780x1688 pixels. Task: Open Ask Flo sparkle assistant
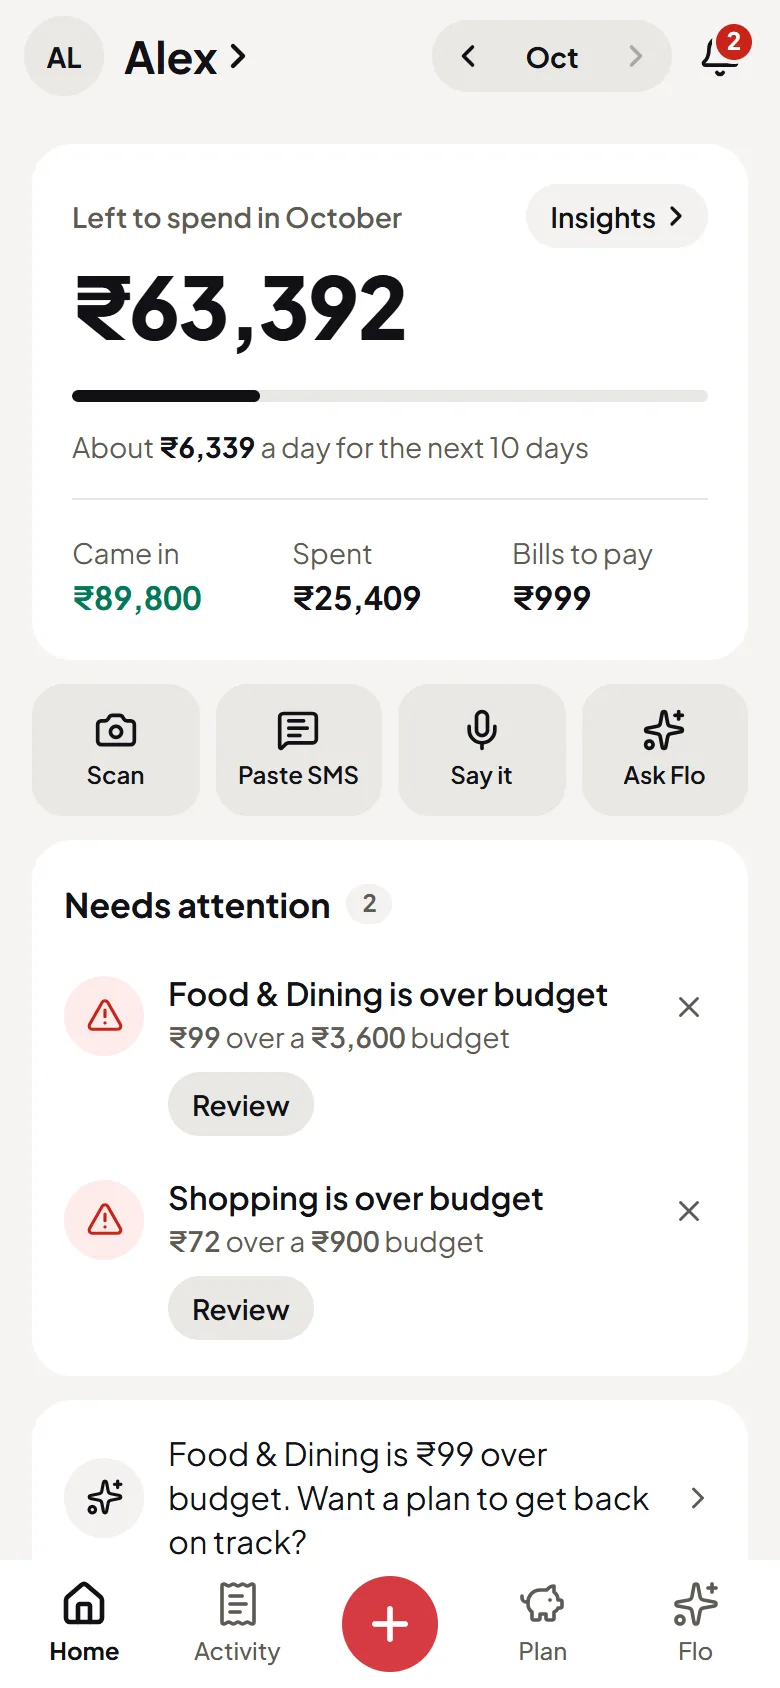665,749
